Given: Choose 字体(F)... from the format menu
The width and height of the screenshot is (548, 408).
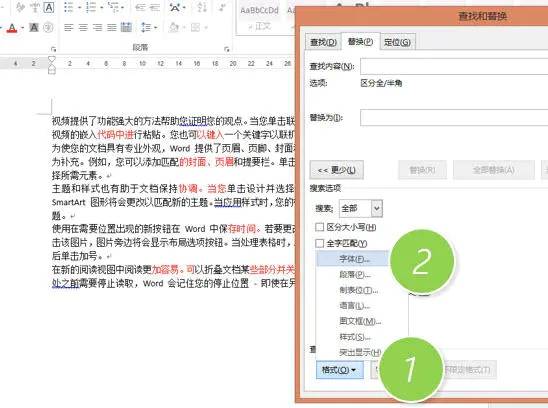Looking at the screenshot, I should [x=352, y=259].
